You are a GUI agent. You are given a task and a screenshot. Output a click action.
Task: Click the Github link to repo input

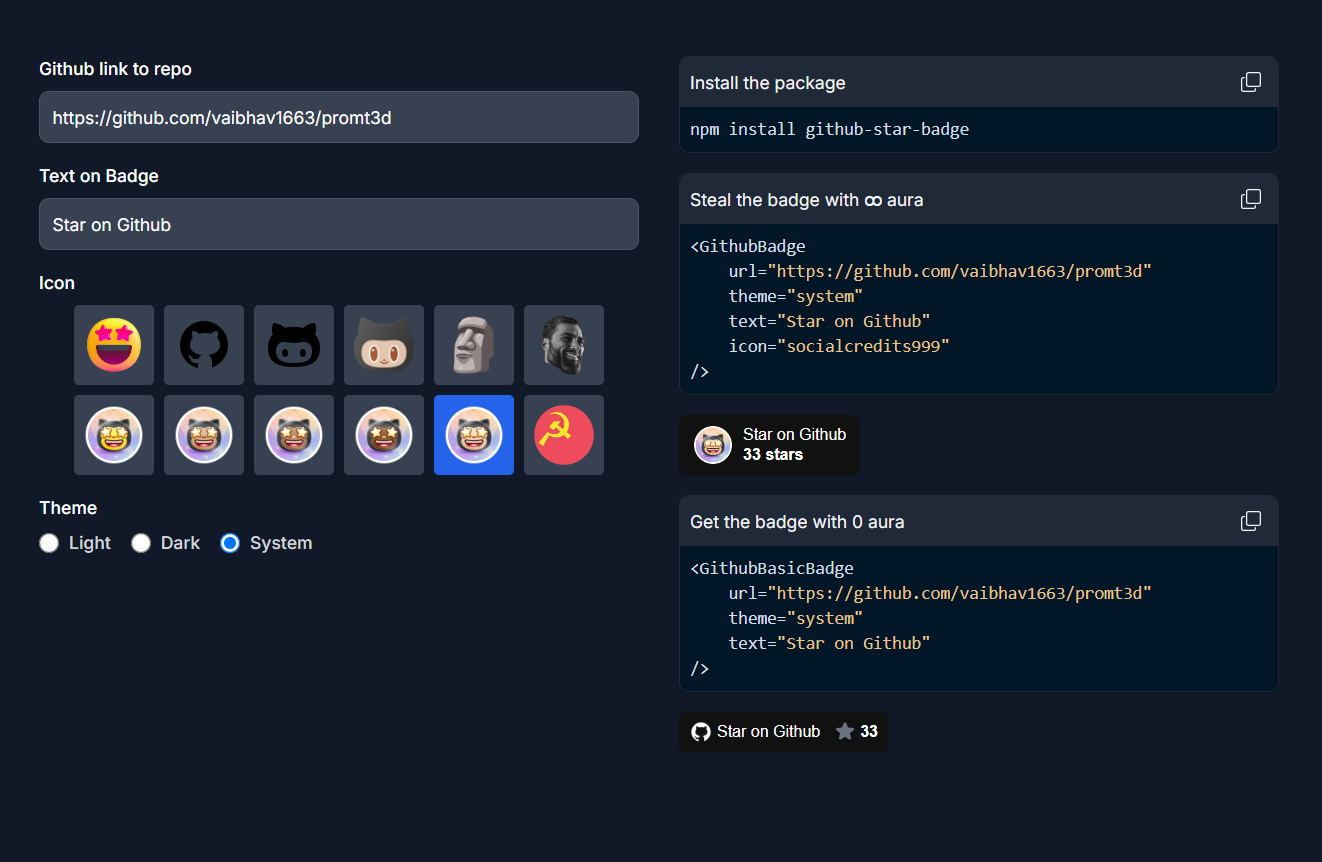point(339,117)
